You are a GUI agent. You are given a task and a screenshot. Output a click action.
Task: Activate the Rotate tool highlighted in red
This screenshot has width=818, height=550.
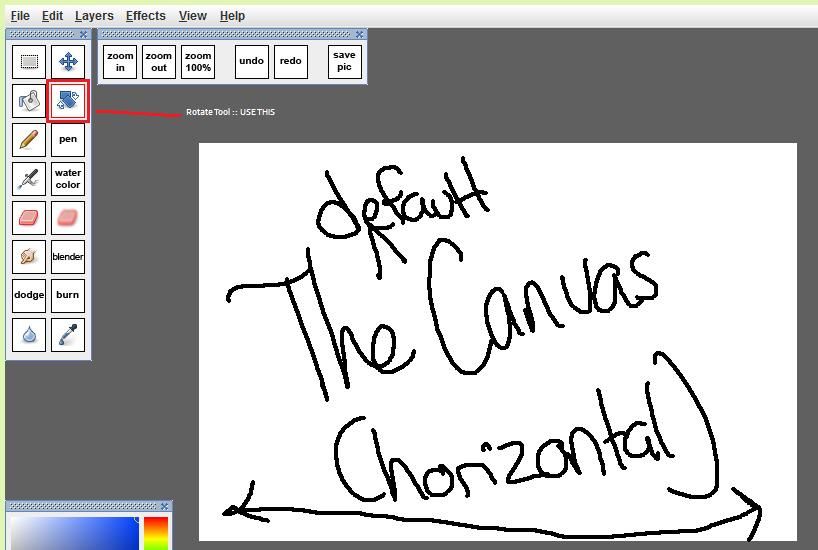(68, 101)
